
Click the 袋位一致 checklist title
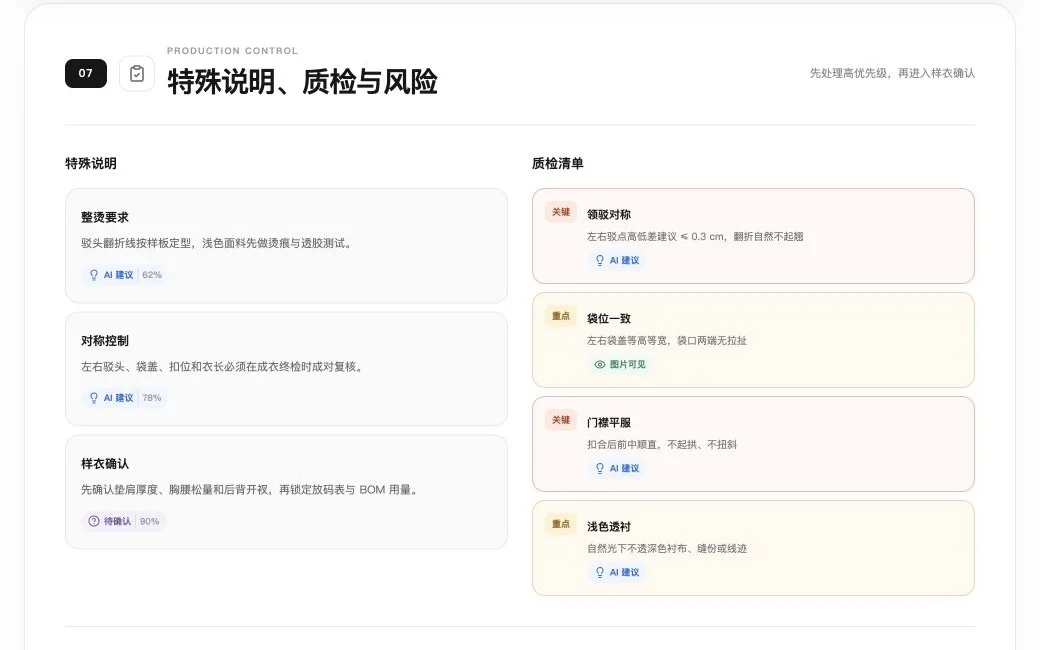point(609,319)
